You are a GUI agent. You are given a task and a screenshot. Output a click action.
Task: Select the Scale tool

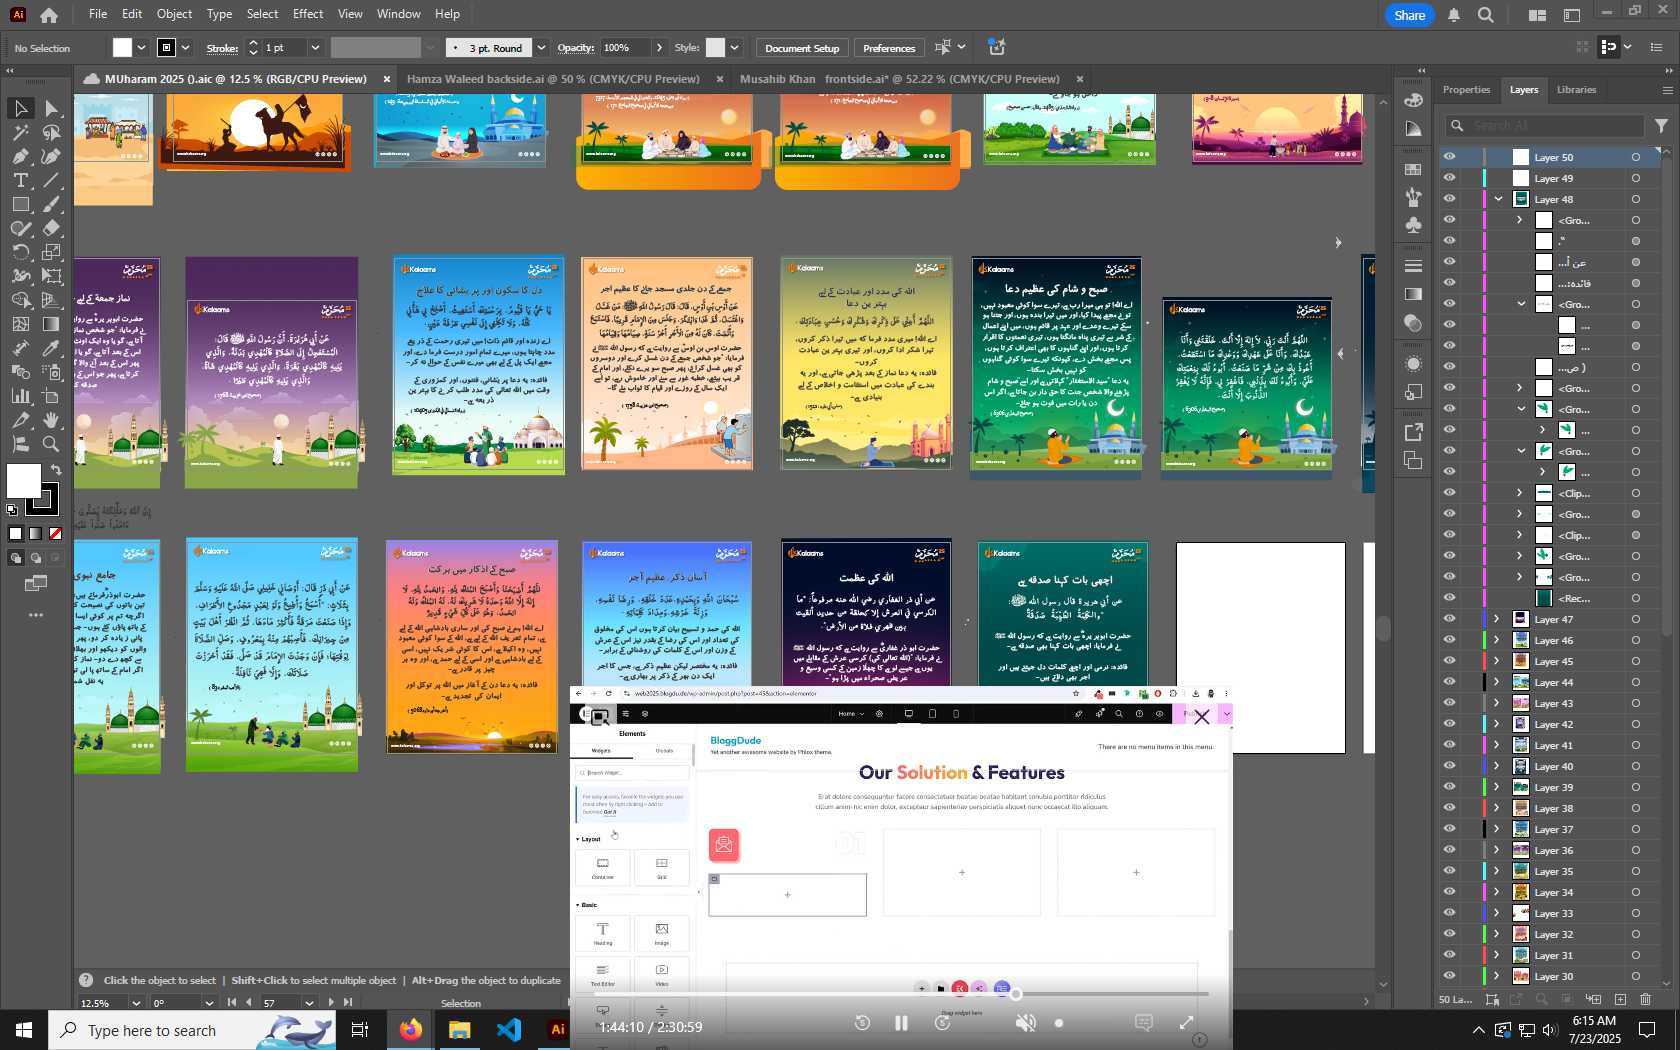click(52, 252)
